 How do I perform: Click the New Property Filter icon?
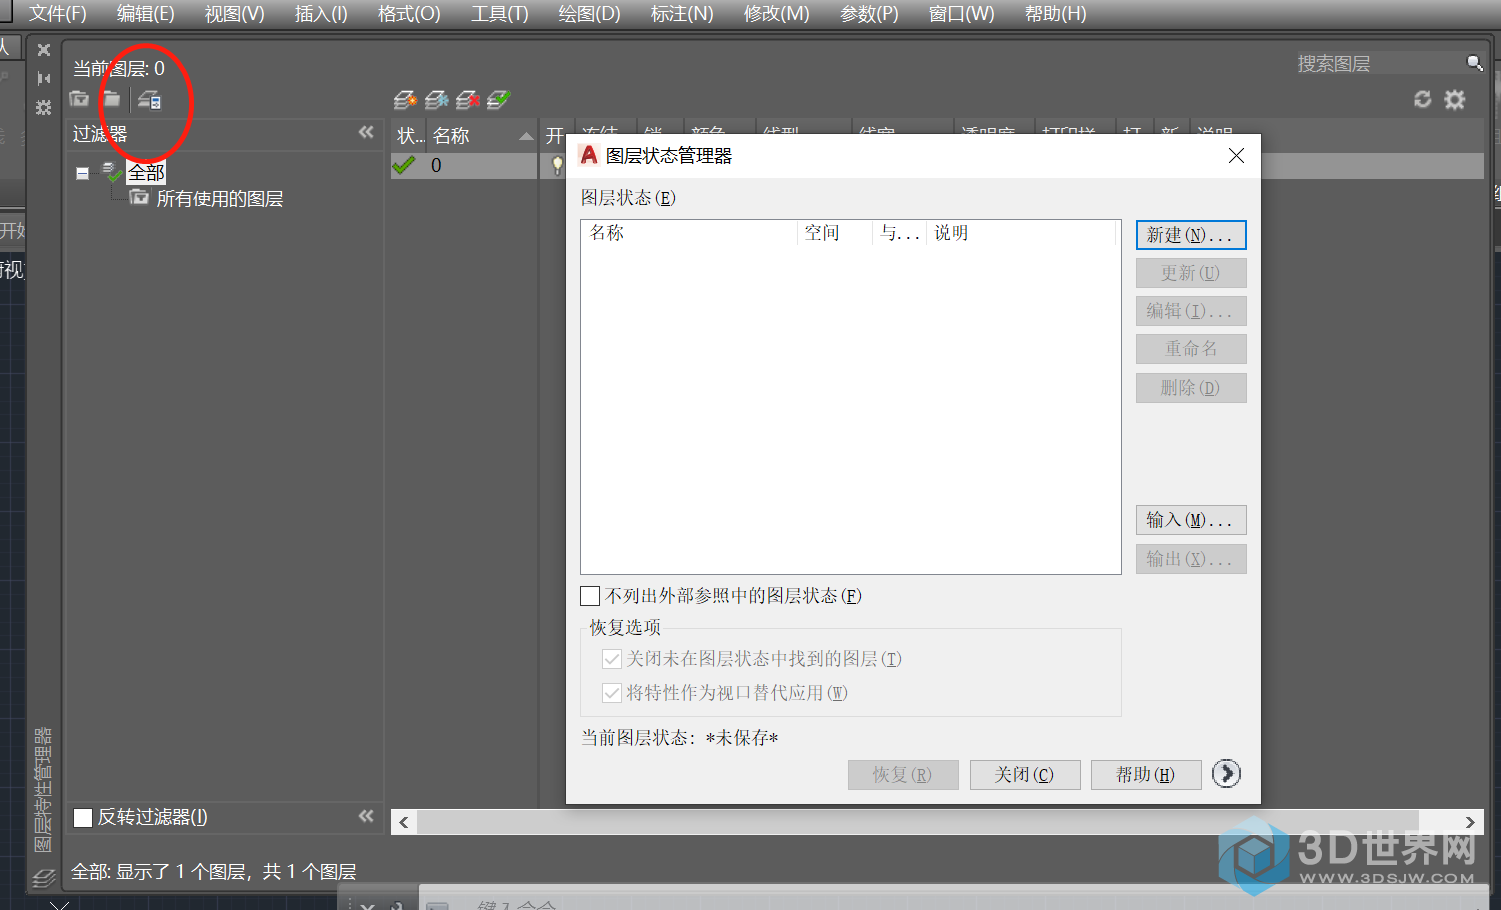pos(79,99)
